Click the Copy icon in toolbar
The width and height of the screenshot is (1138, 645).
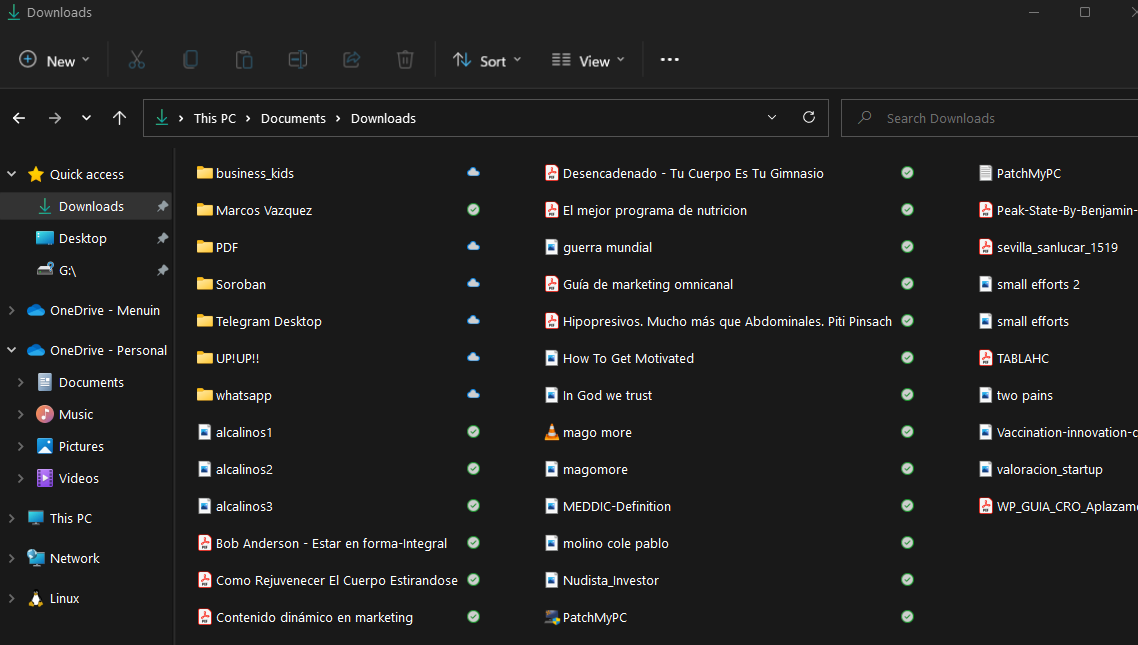(x=190, y=60)
